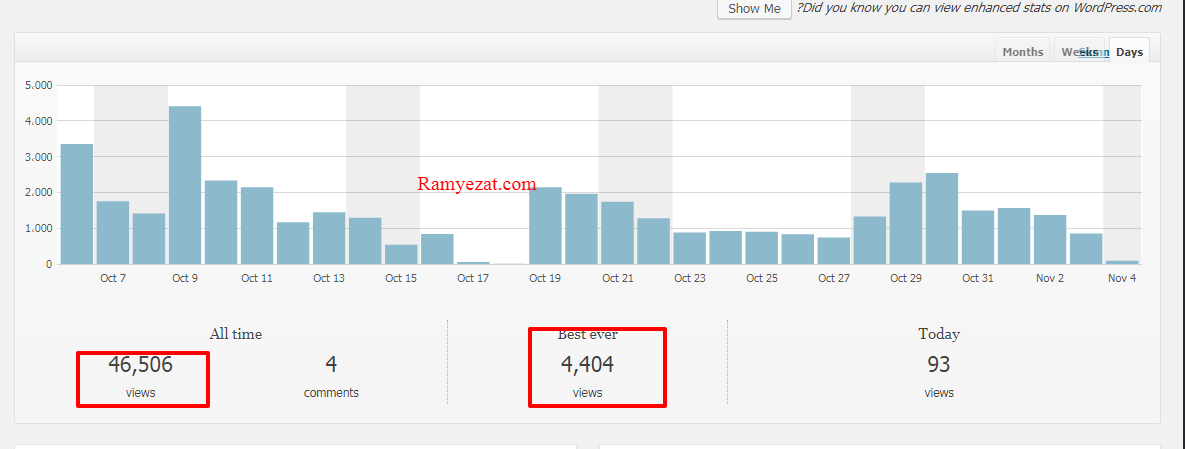
Task: Select the Oct 25 bar
Action: click(761, 248)
